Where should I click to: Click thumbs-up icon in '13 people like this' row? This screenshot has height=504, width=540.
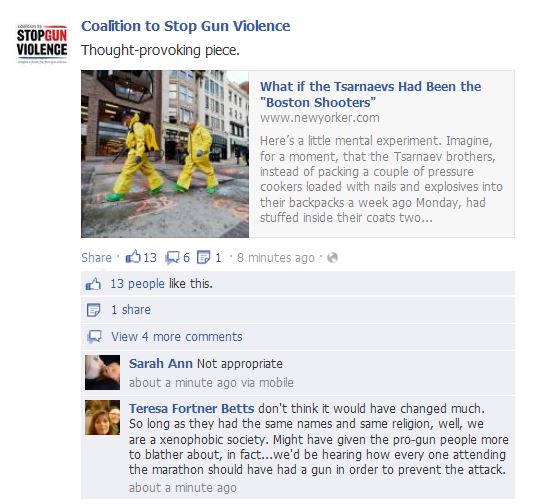coord(93,284)
